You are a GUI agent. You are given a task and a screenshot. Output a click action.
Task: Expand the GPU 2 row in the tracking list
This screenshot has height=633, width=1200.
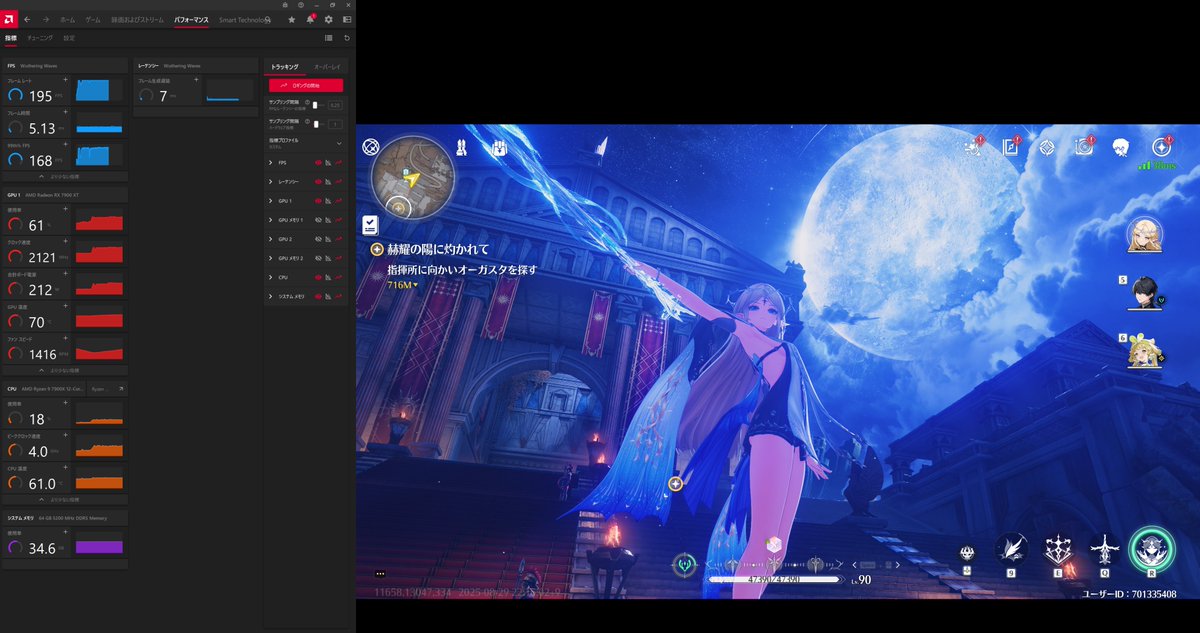(270, 239)
